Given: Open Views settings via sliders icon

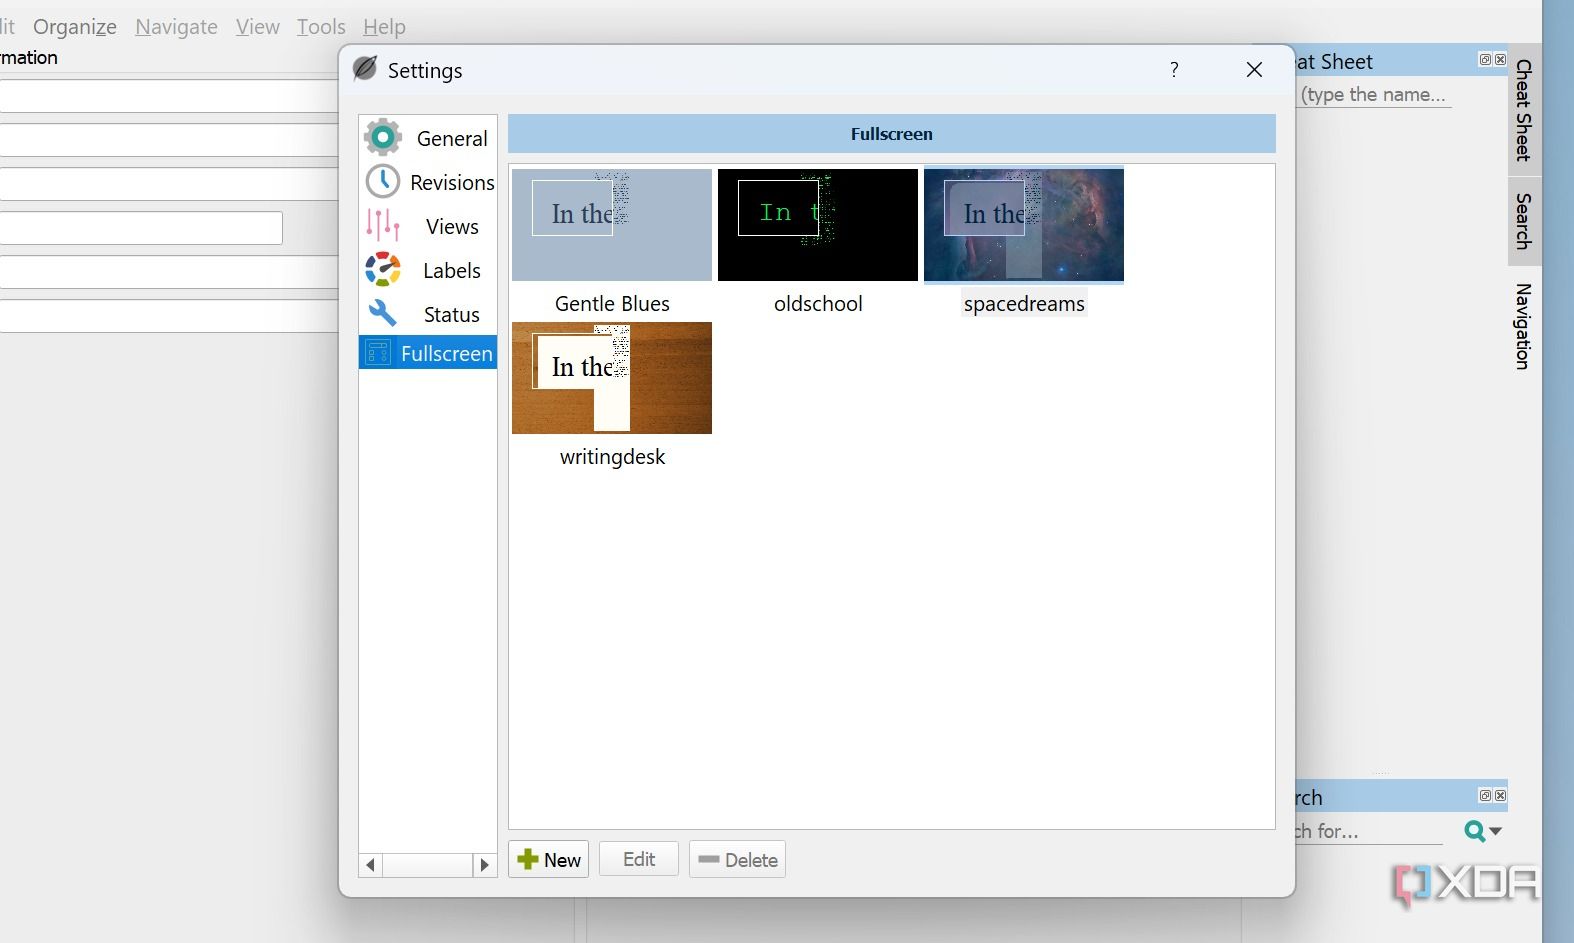Looking at the screenshot, I should click(x=383, y=226).
